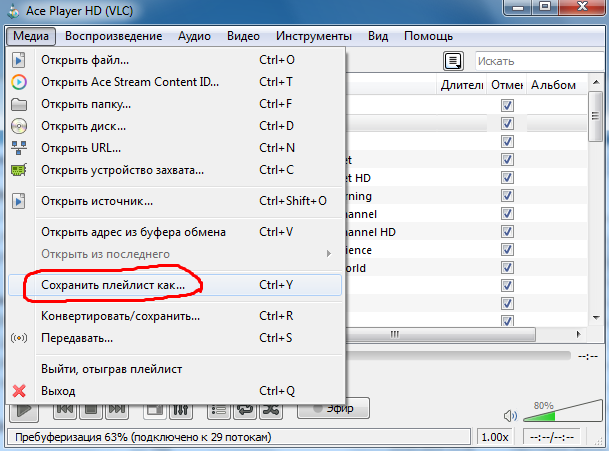Open the playlist view mode dropdown button
The height and width of the screenshot is (451, 609).
click(x=454, y=61)
